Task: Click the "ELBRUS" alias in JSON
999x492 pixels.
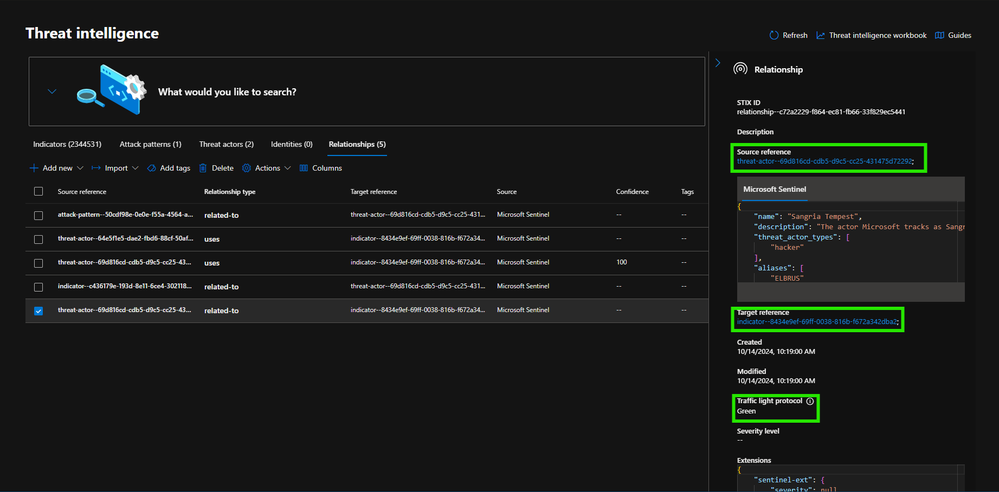Action: (788, 278)
